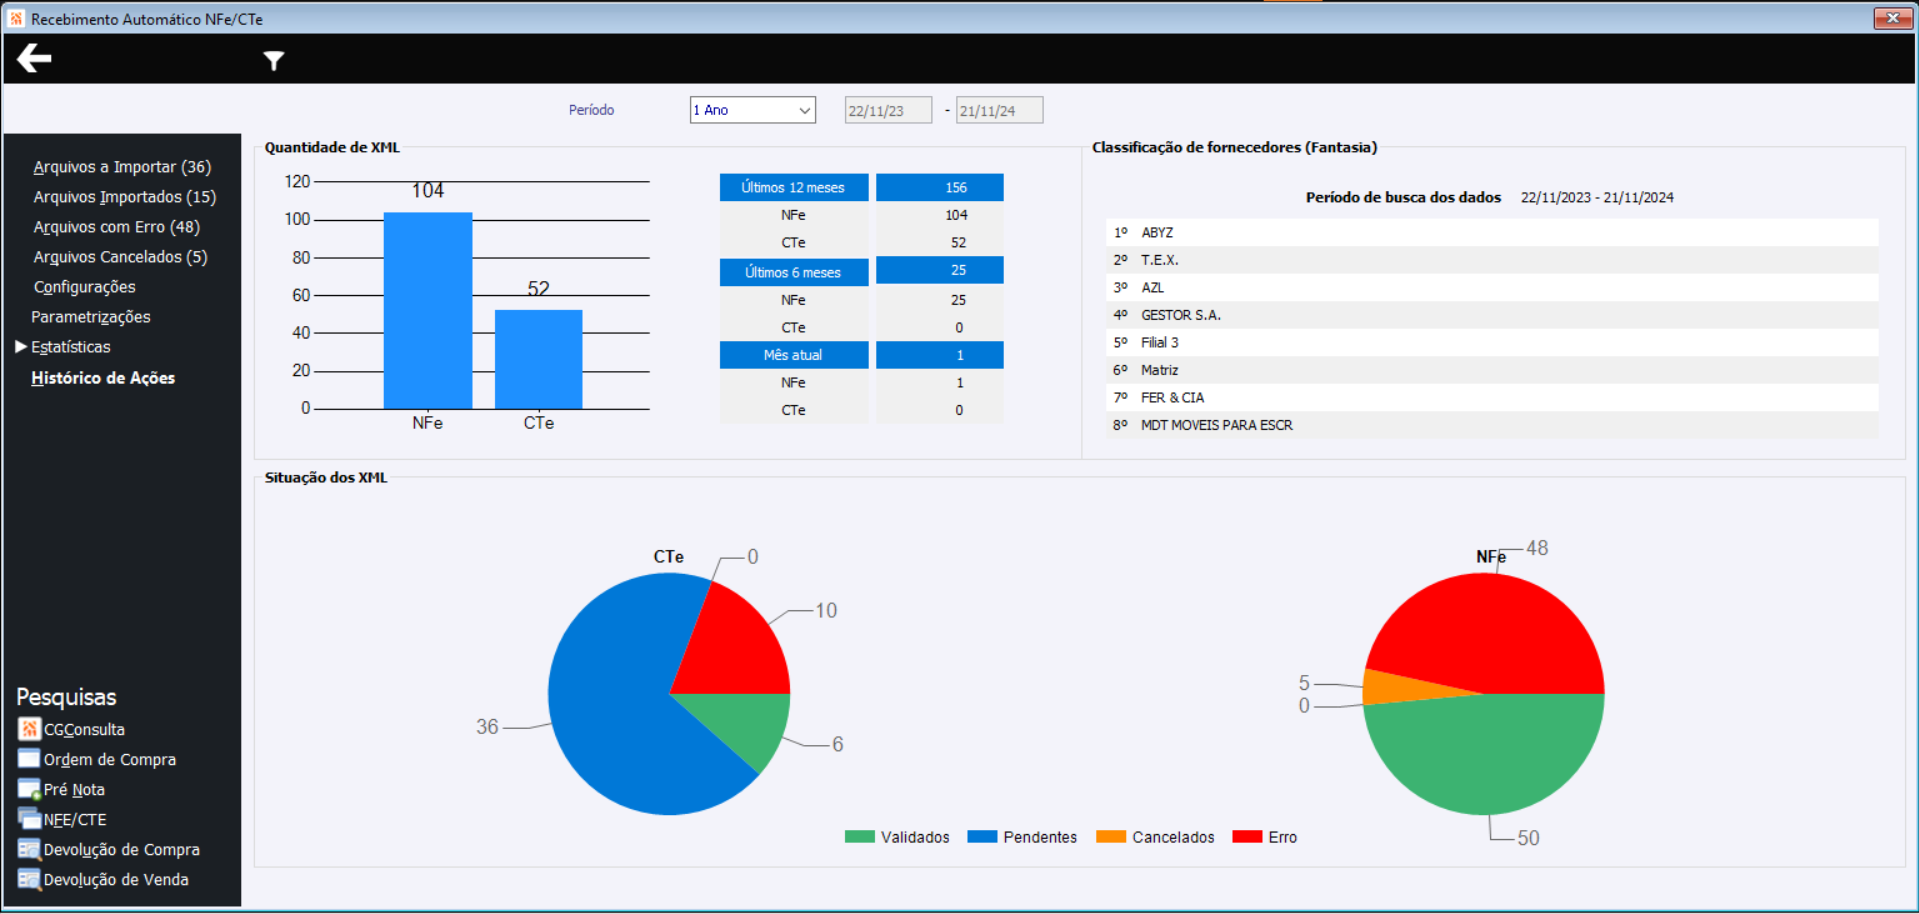This screenshot has height=914, width=1919.
Task: Click the blue Pendentes legend swatch
Action: click(x=982, y=837)
